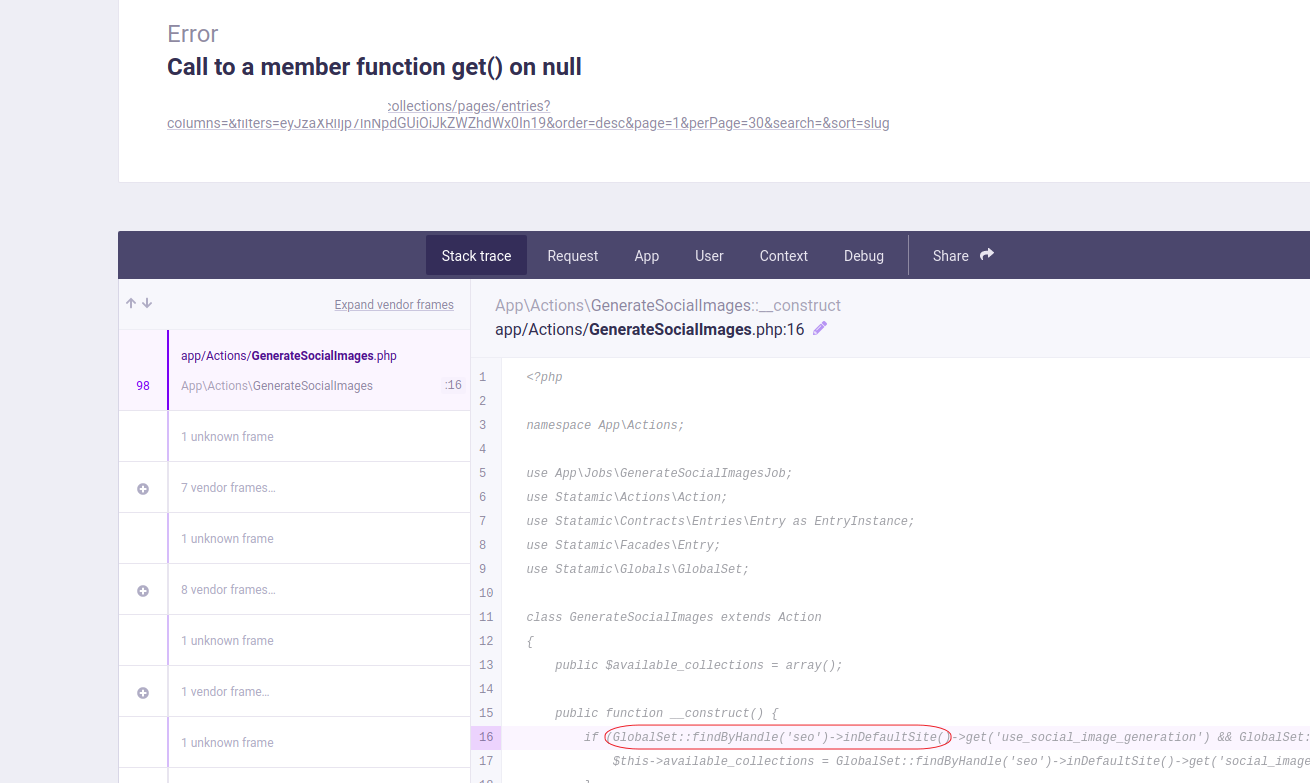Click Expand vendor frames link
This screenshot has width=1310, height=783.
coord(394,305)
